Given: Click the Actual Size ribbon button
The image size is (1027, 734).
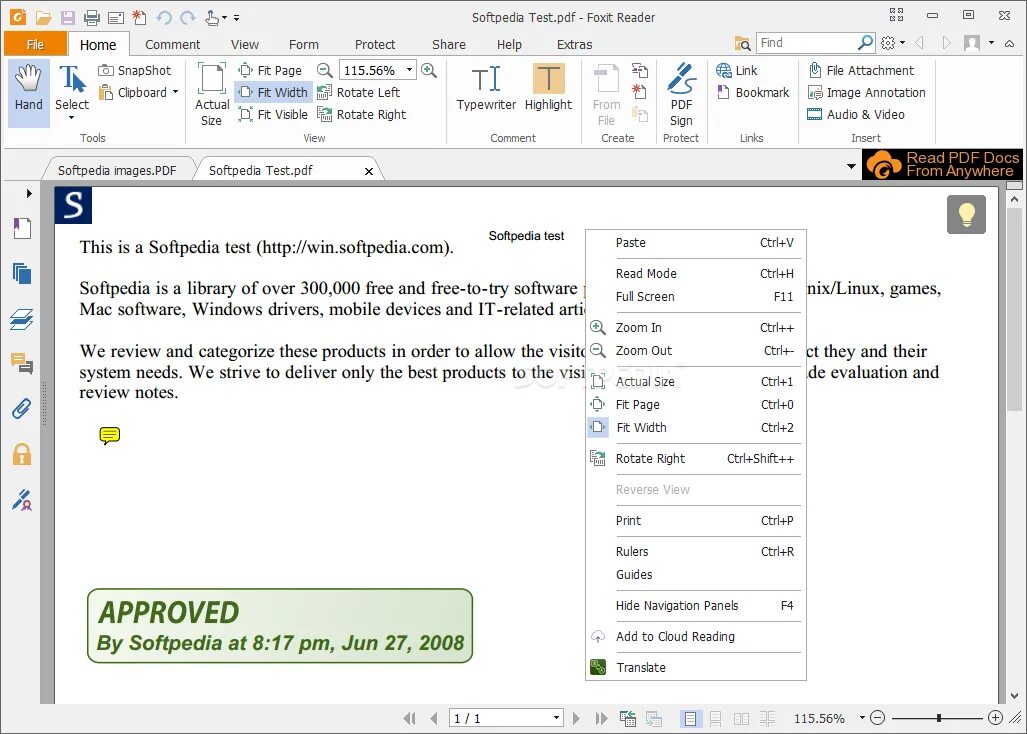Looking at the screenshot, I should pos(212,94).
